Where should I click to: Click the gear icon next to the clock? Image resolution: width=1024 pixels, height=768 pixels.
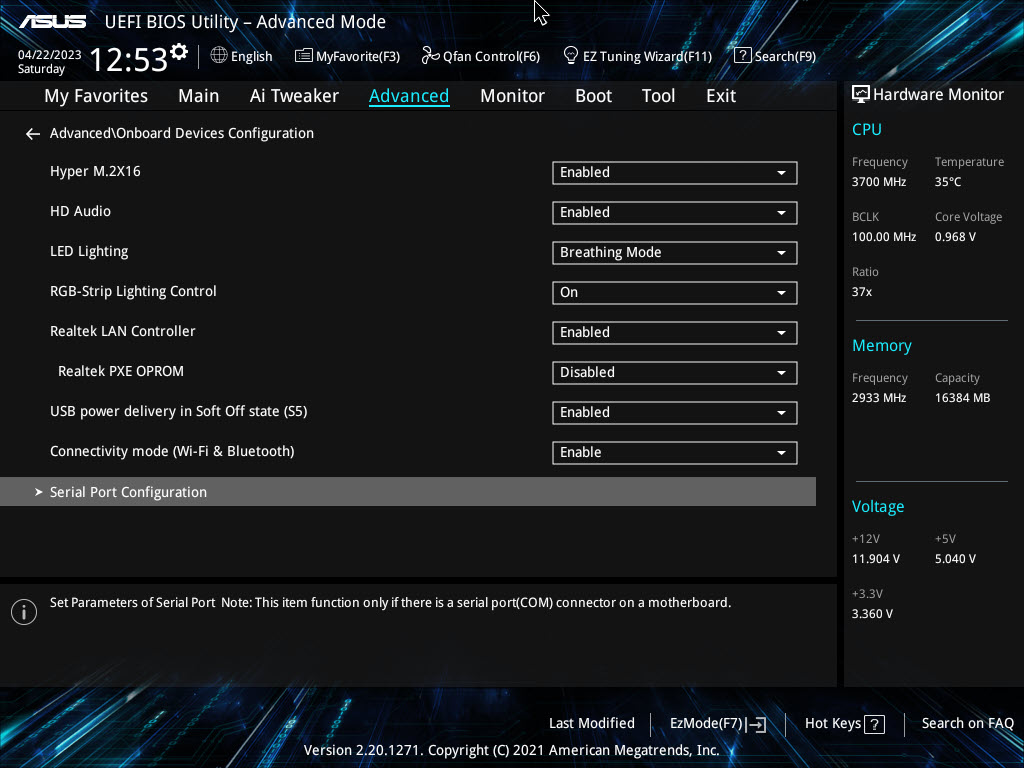pos(179,52)
